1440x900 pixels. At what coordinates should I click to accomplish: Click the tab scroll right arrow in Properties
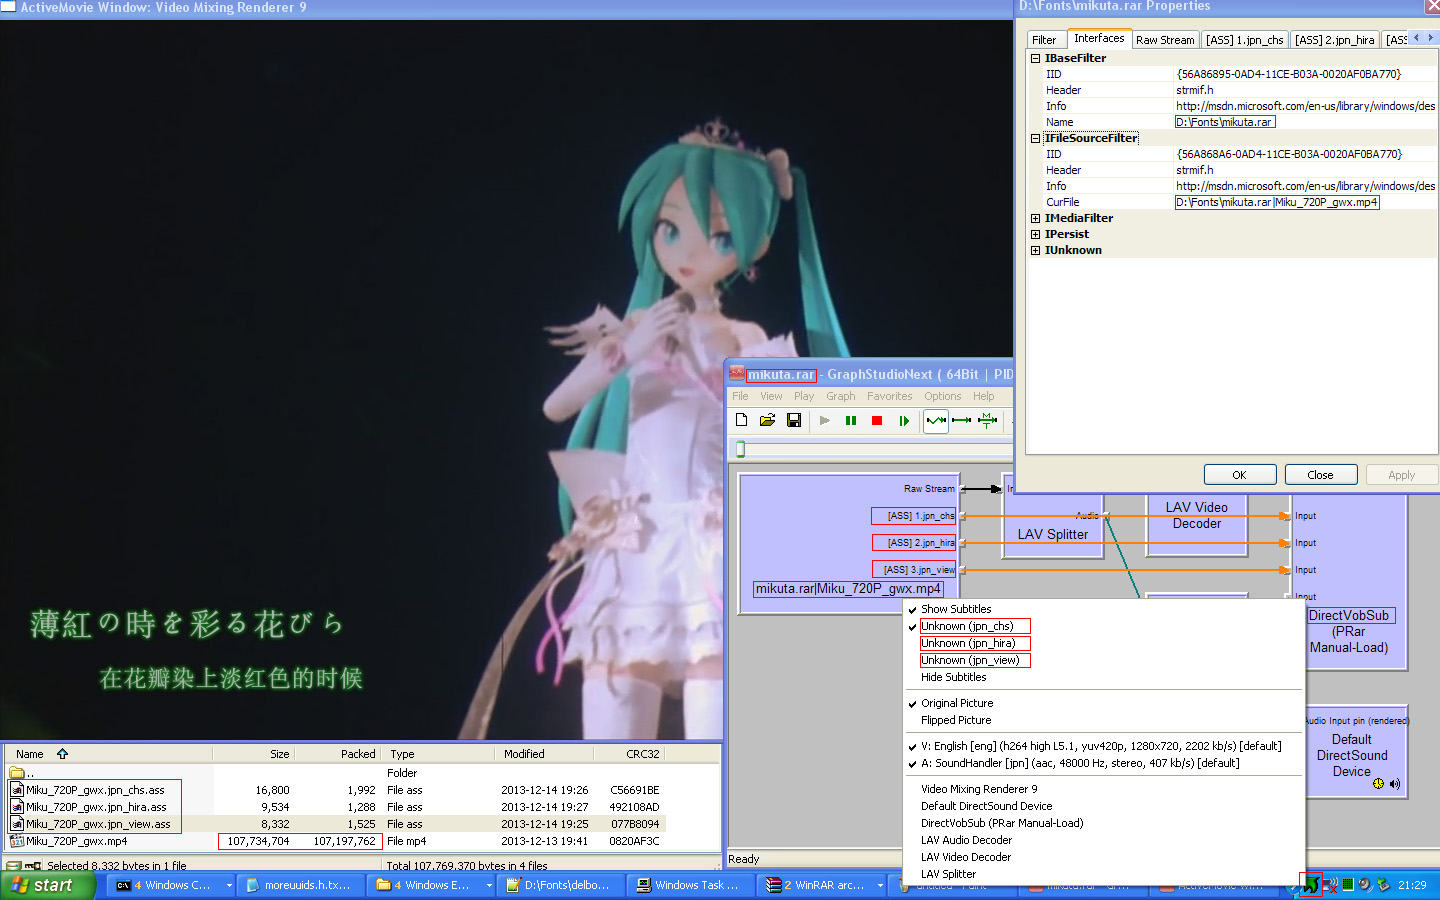(x=1431, y=38)
